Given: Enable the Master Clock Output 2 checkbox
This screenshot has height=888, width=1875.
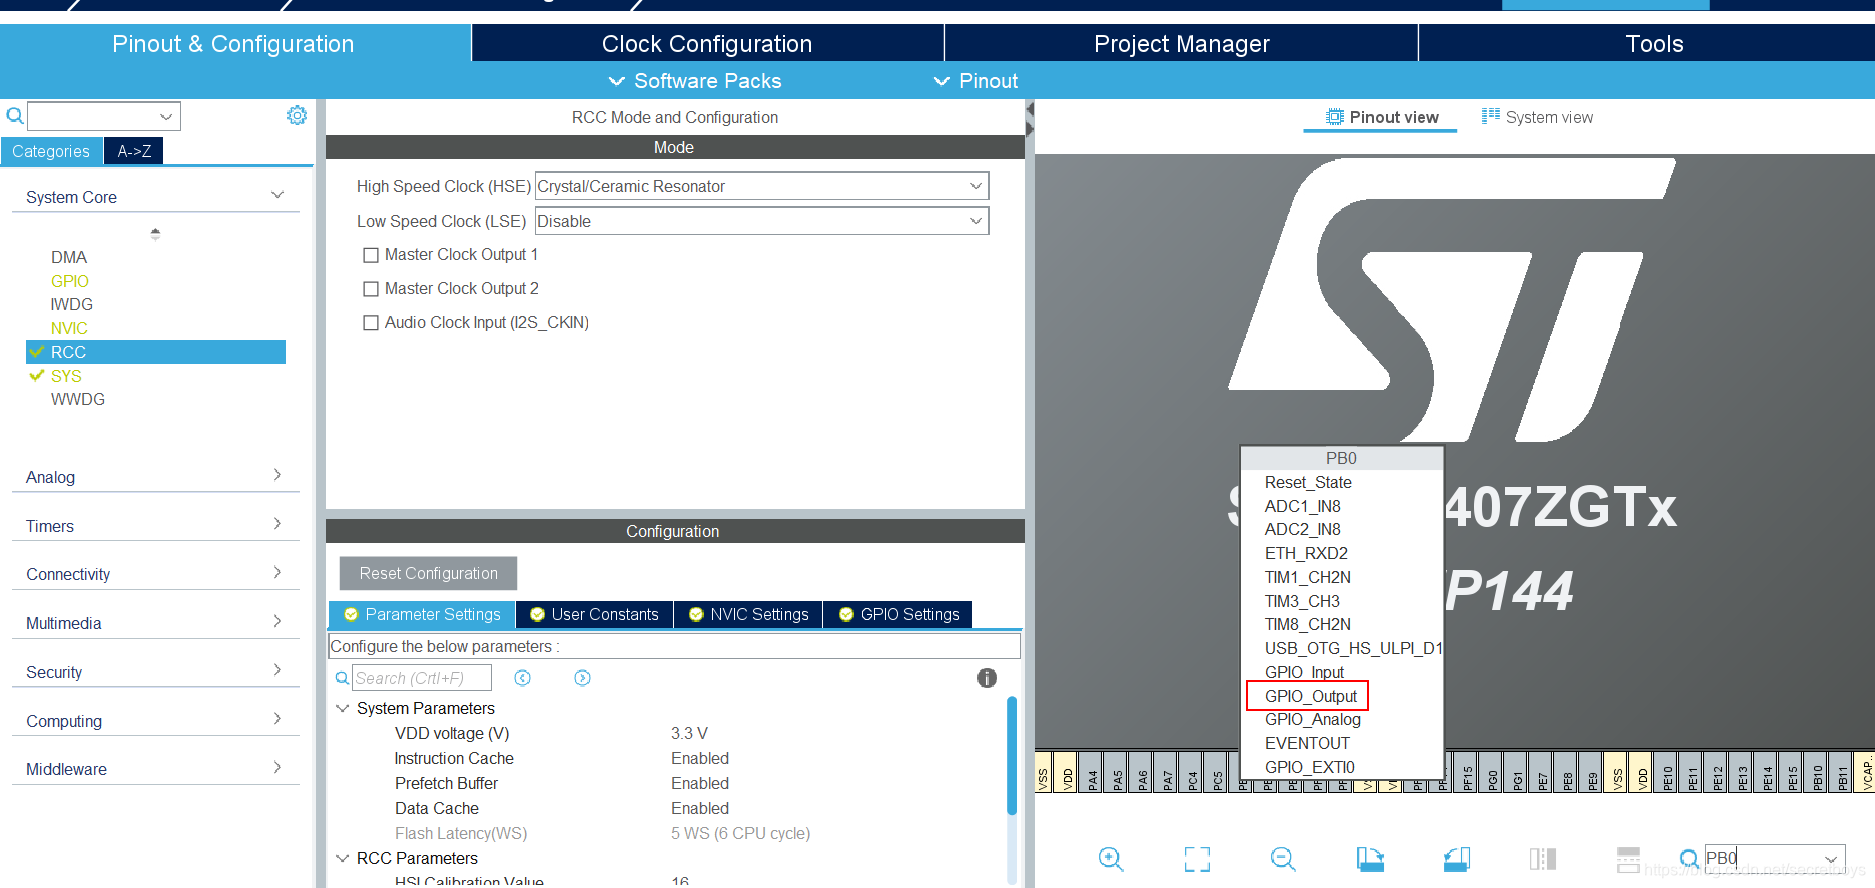Looking at the screenshot, I should coord(371,289).
